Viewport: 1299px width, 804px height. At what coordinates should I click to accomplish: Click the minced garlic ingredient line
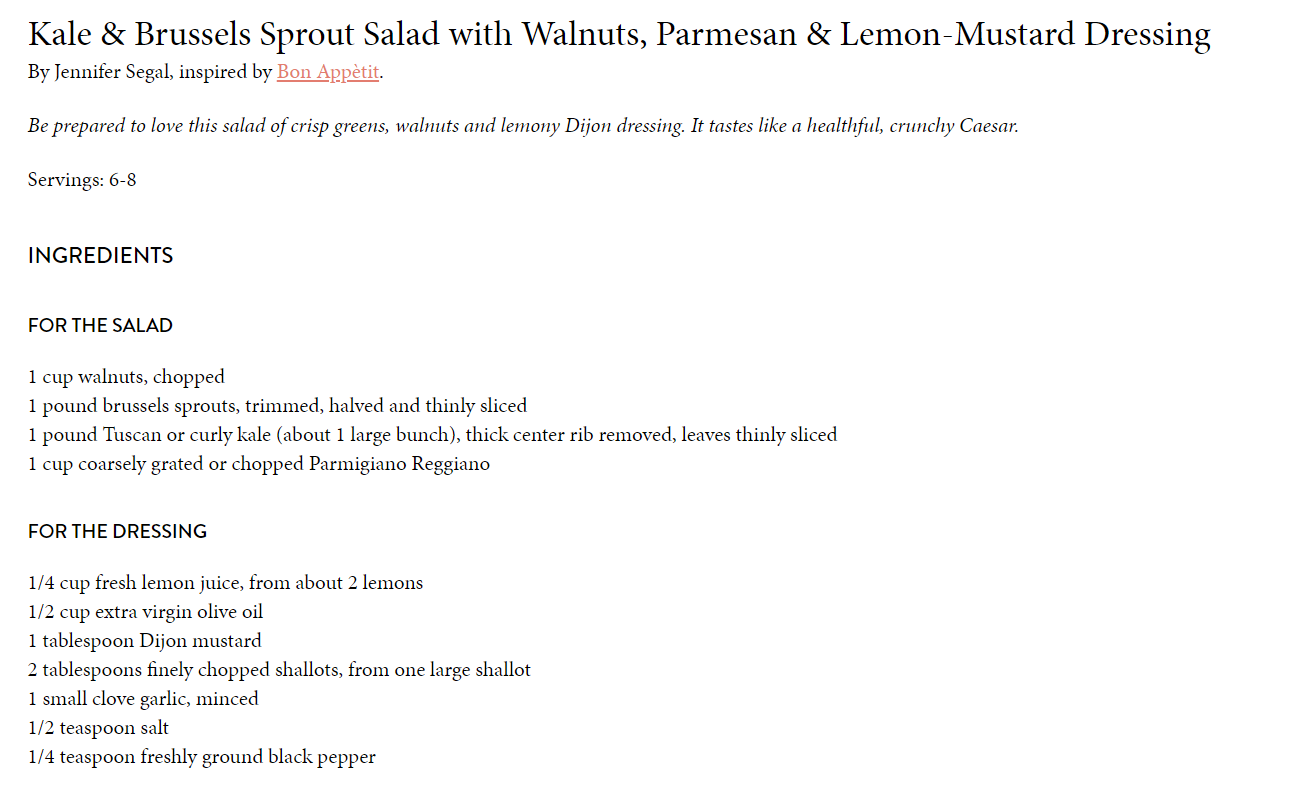tap(143, 699)
